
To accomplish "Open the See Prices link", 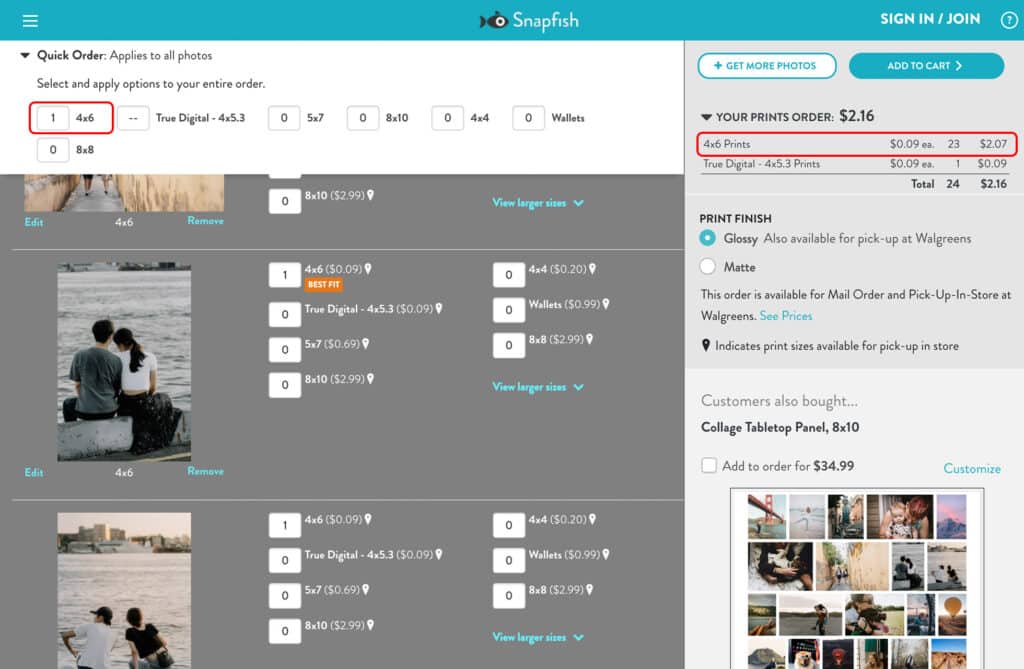I will pyautogui.click(x=785, y=316).
